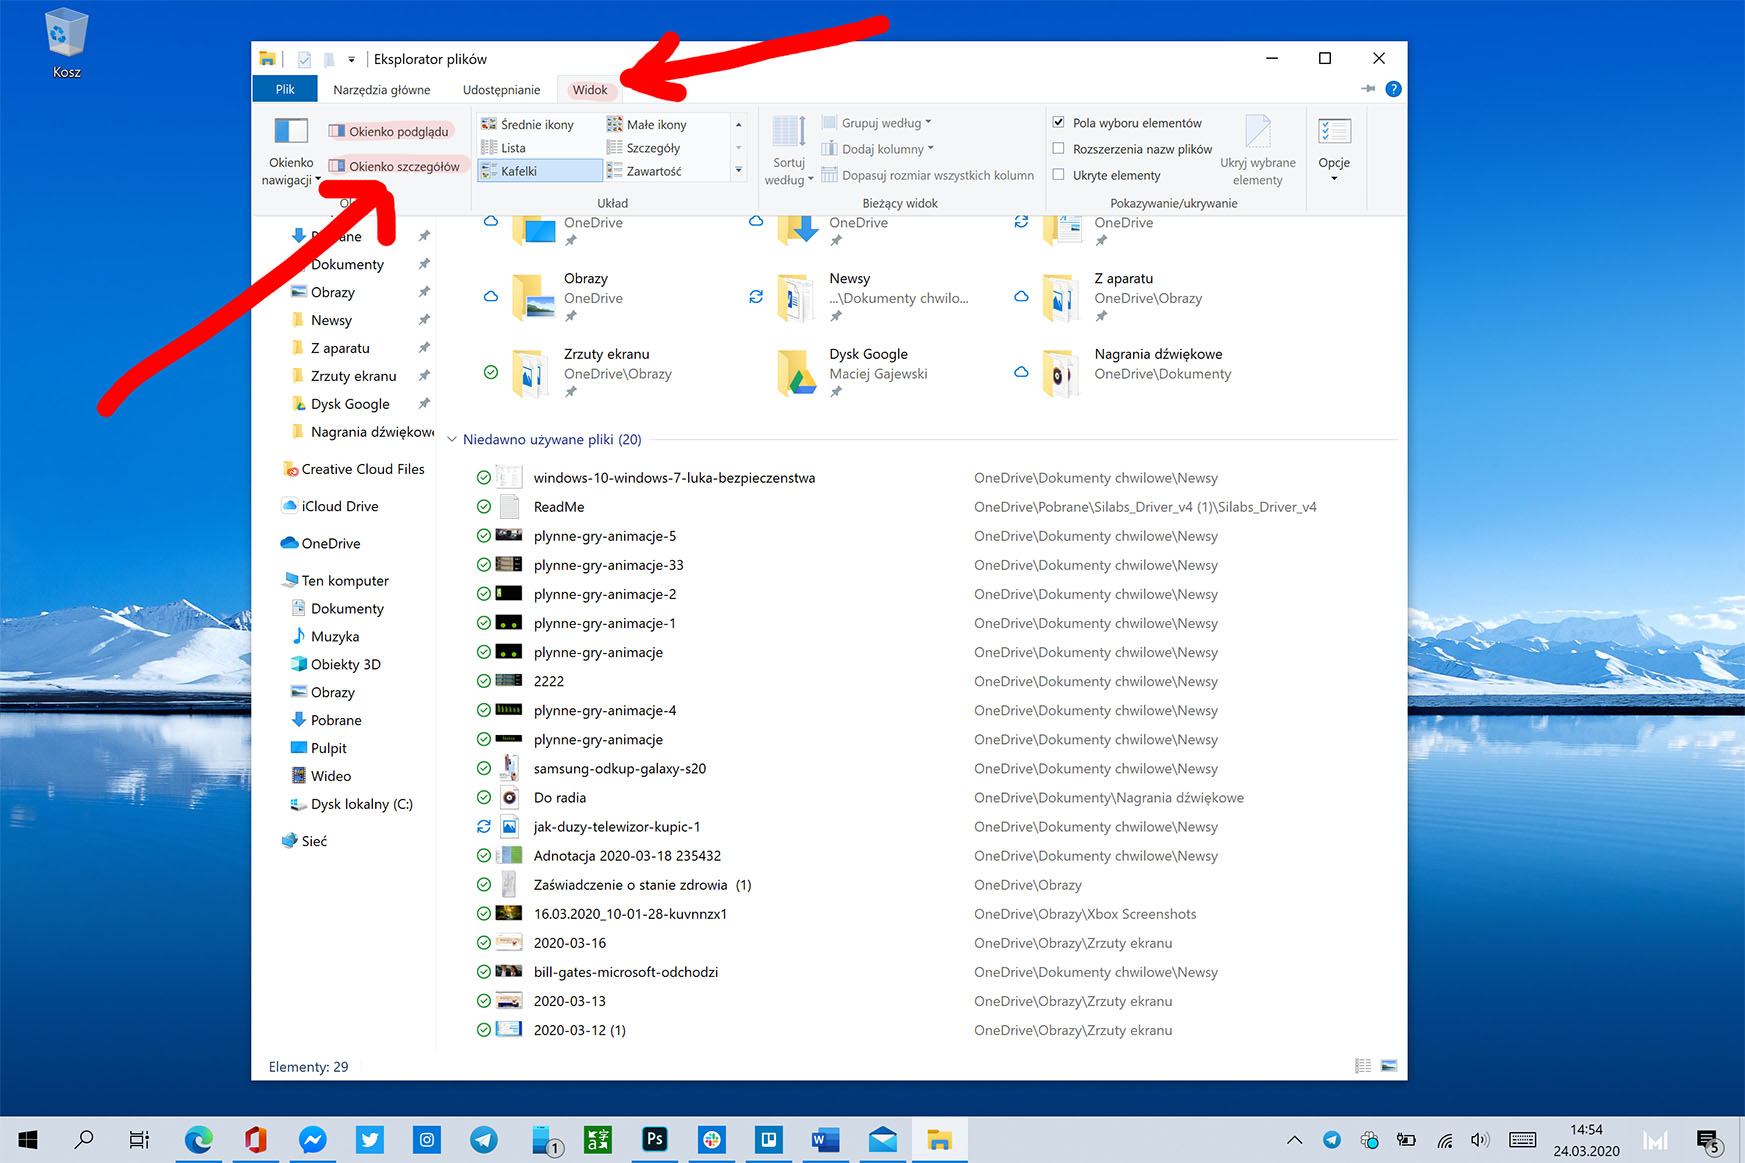Click the blue help question mark icon

coord(1393,89)
